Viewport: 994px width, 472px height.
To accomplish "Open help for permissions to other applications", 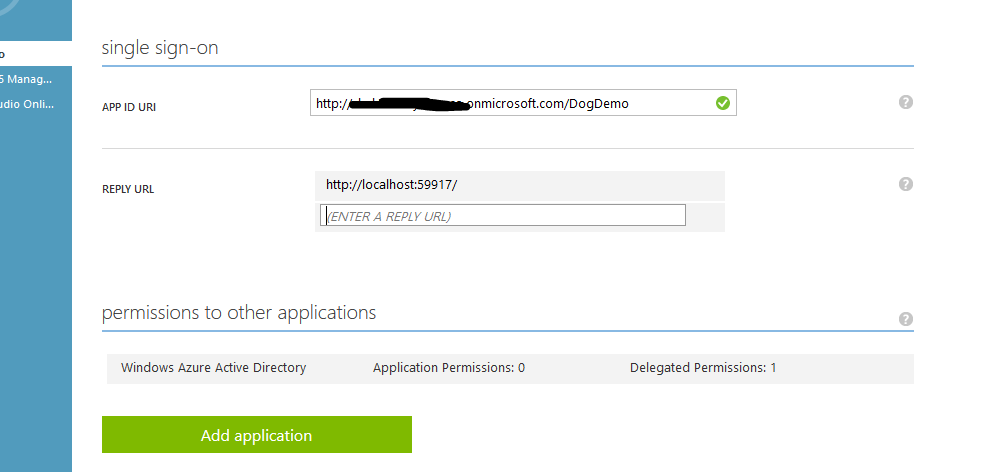I will click(906, 319).
